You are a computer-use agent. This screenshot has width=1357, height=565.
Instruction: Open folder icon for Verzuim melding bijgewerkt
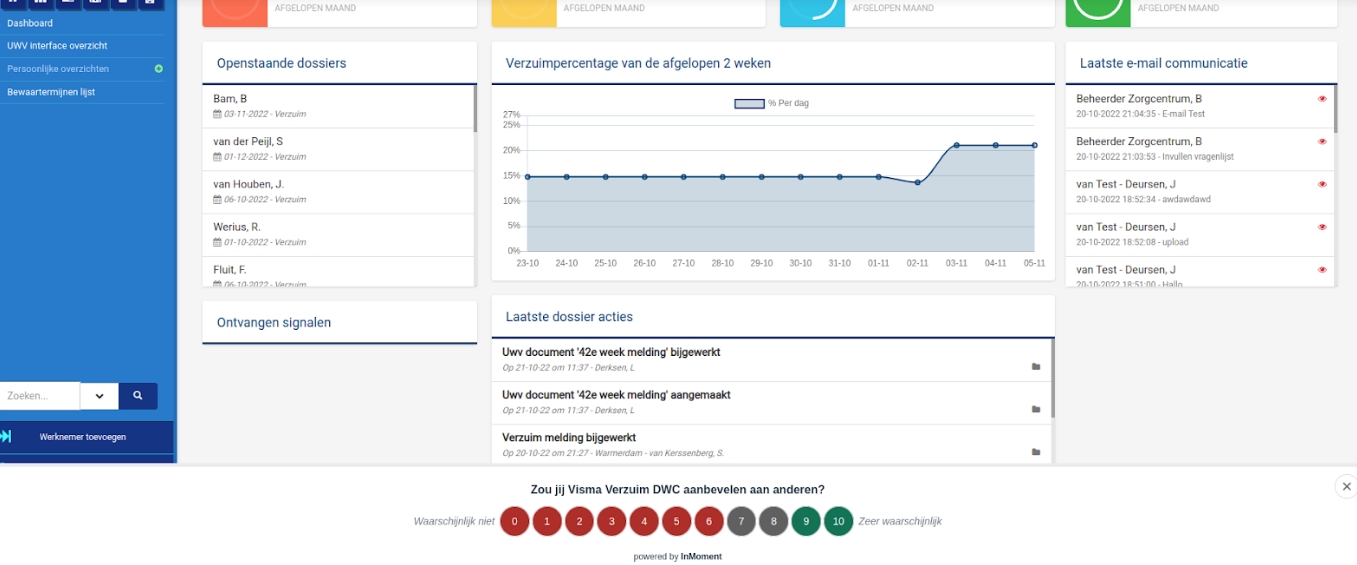1036,453
